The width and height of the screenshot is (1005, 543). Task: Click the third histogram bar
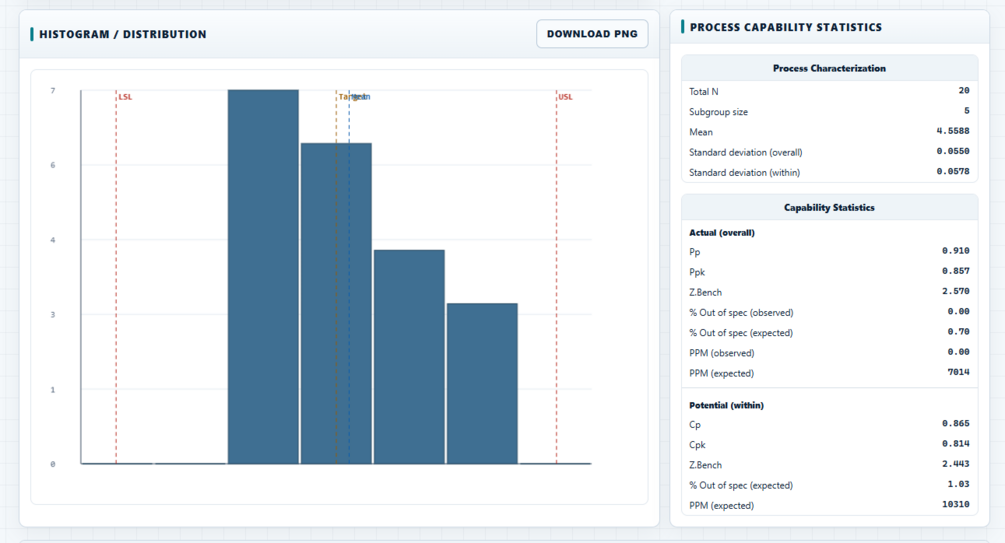pyautogui.click(x=409, y=356)
